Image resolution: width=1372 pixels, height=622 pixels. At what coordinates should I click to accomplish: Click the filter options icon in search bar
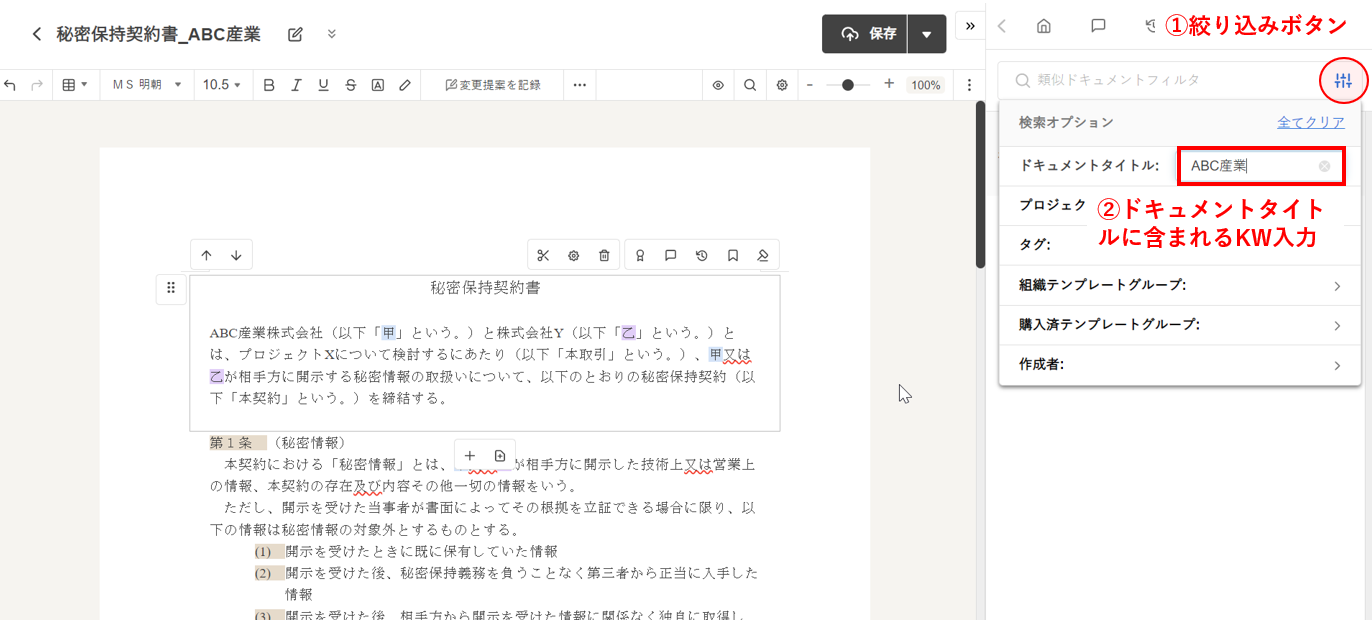coord(1343,81)
